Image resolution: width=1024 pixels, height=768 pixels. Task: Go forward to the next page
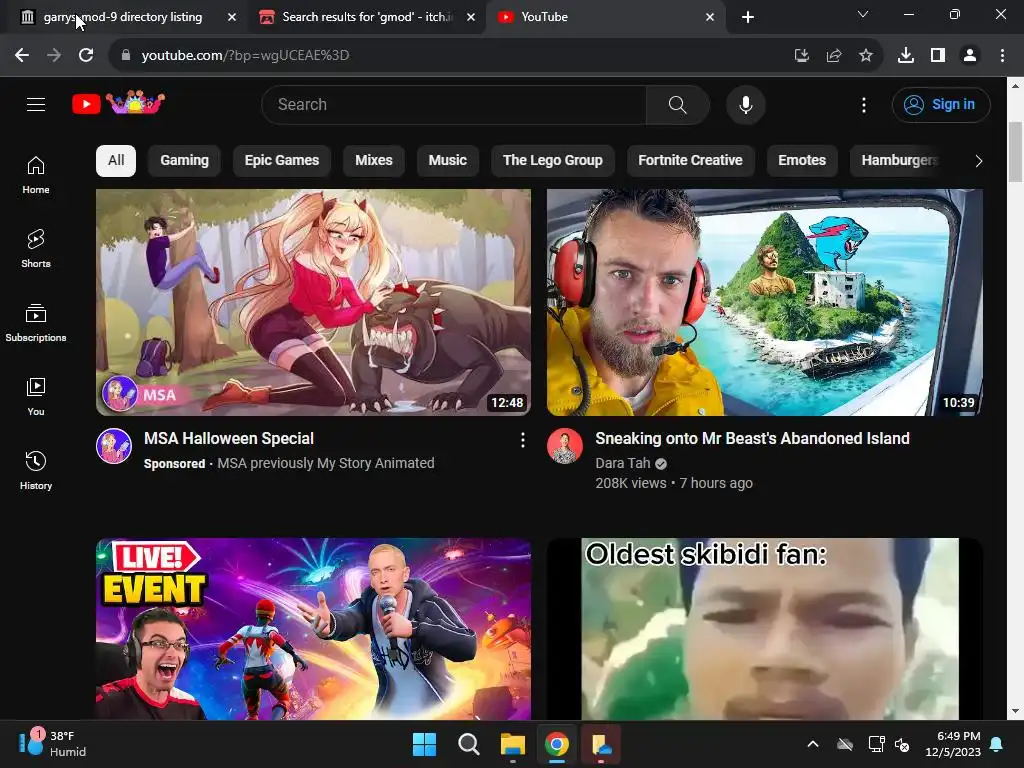54,56
